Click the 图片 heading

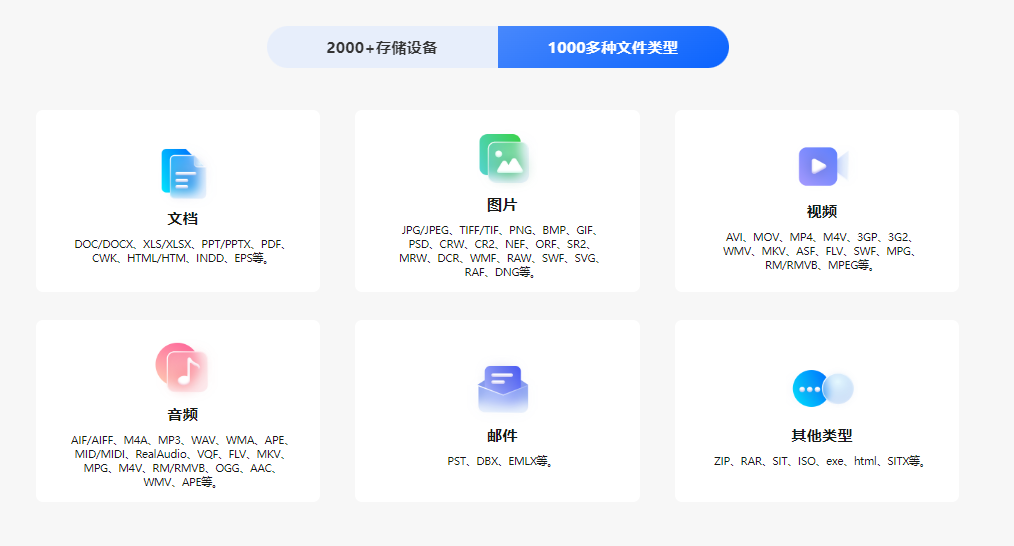point(502,205)
